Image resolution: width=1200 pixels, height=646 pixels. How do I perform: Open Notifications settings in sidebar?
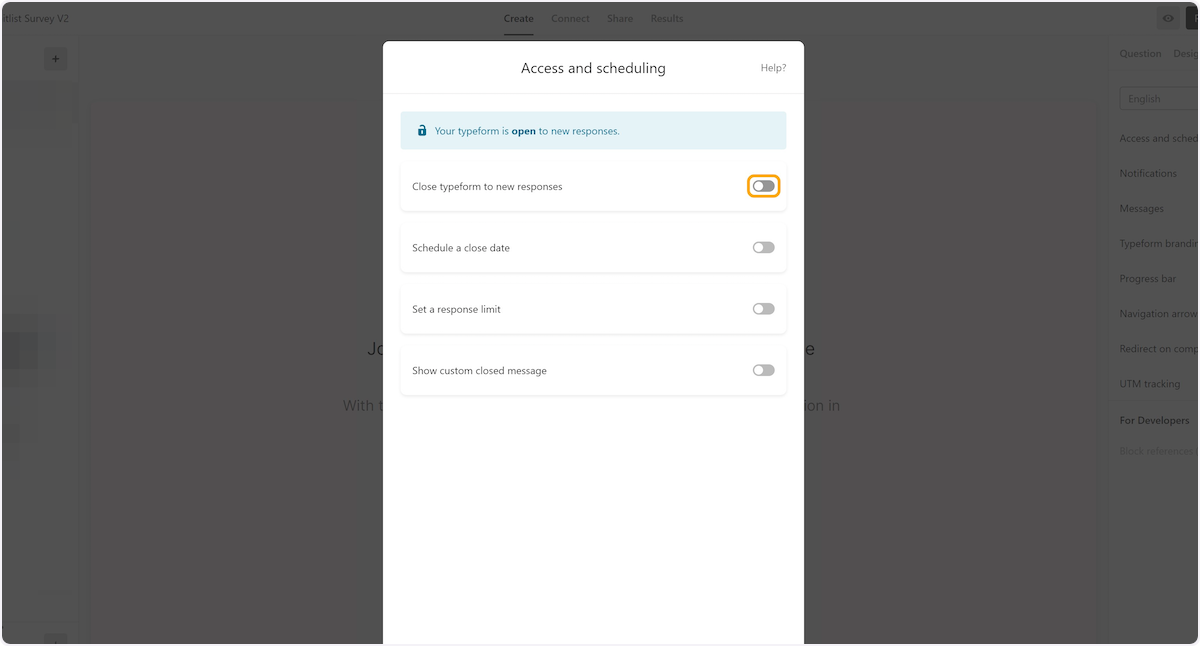click(1148, 173)
